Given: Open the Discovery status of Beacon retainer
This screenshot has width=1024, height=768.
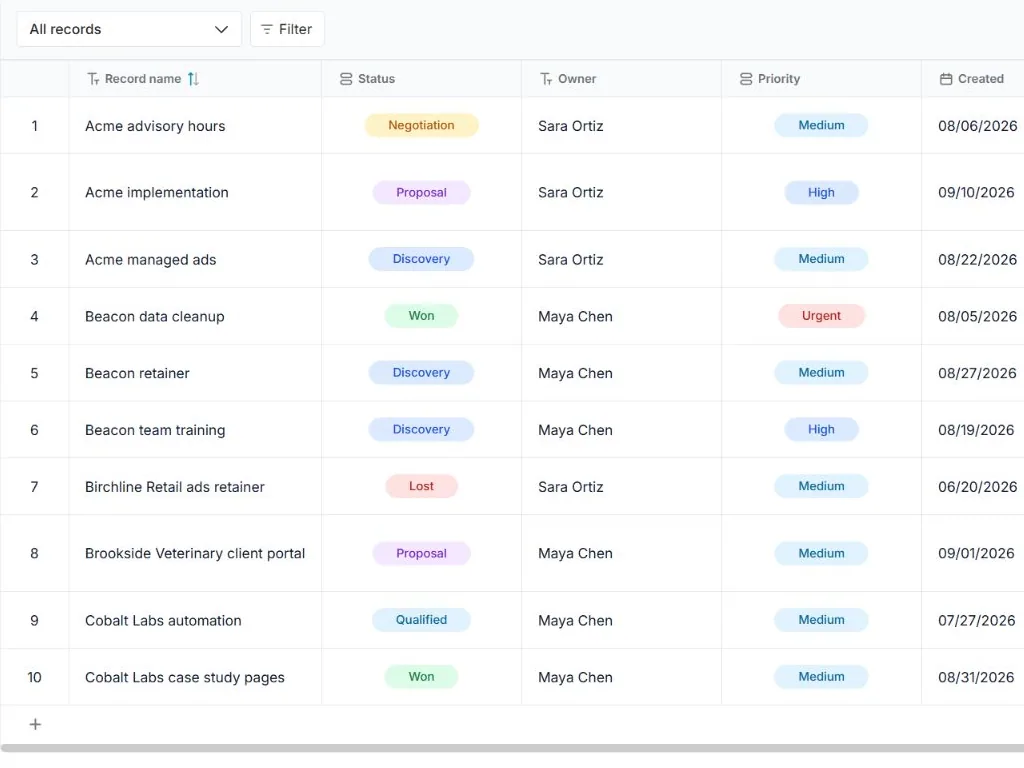Looking at the screenshot, I should point(421,373).
